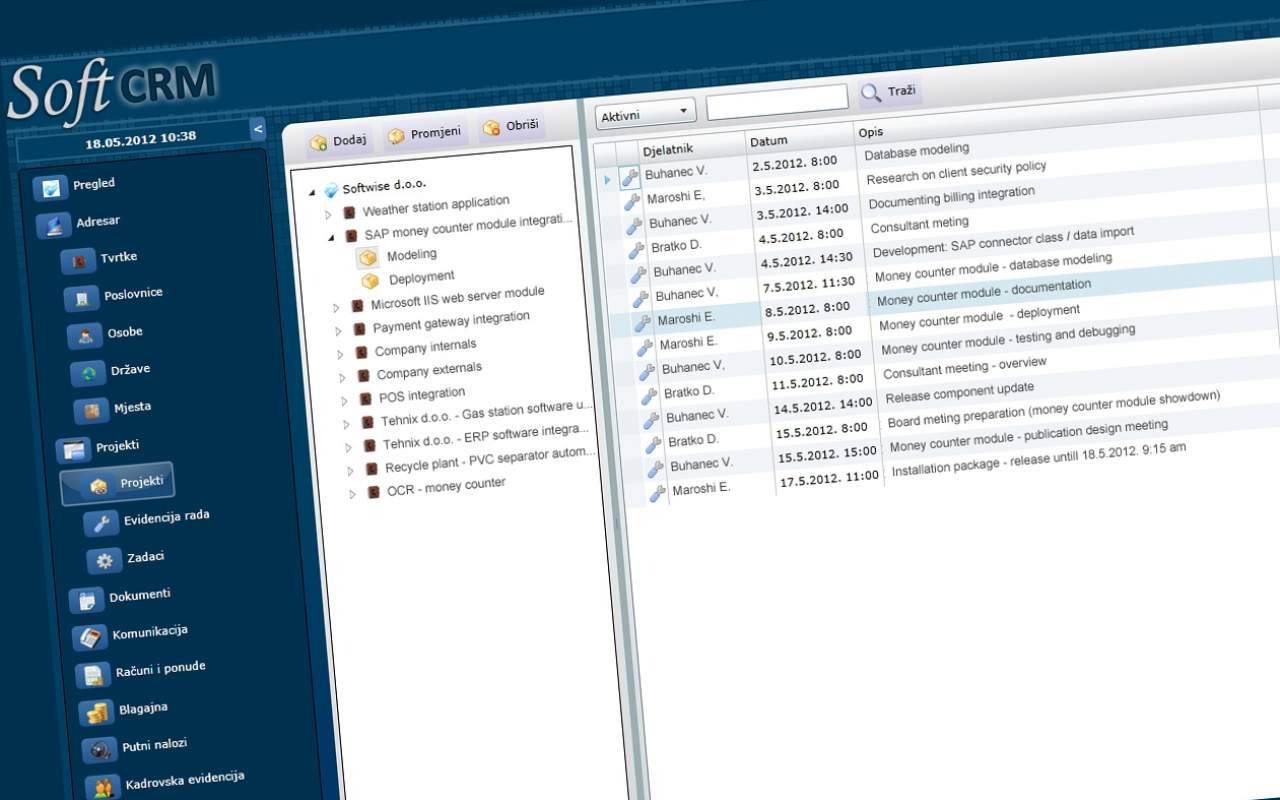The image size is (1280, 800).
Task: Select 'Consultant meeting - overview' entry
Action: pyautogui.click(x=965, y=368)
